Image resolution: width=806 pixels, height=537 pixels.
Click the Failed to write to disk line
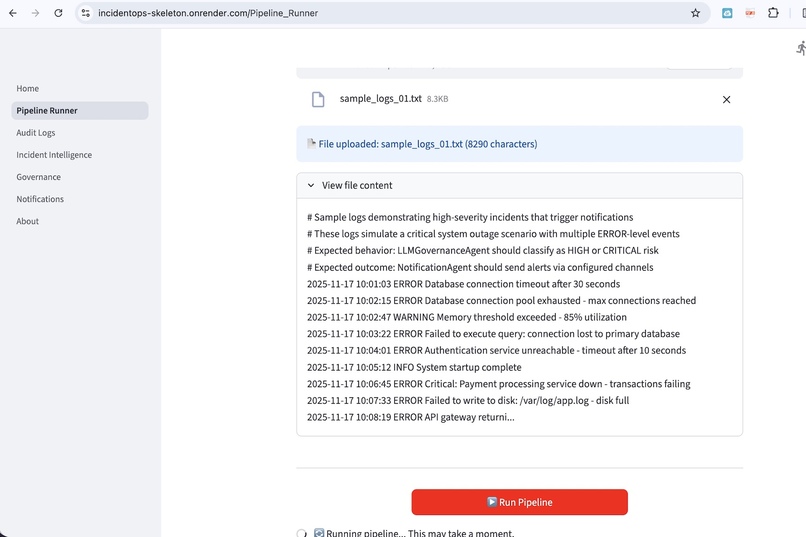(468, 400)
